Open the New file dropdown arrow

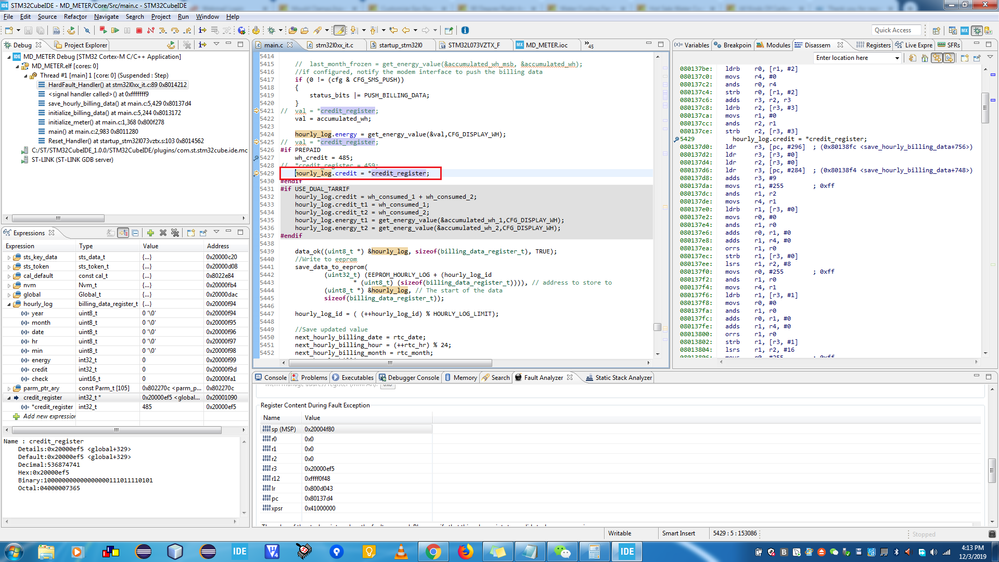point(18,30)
